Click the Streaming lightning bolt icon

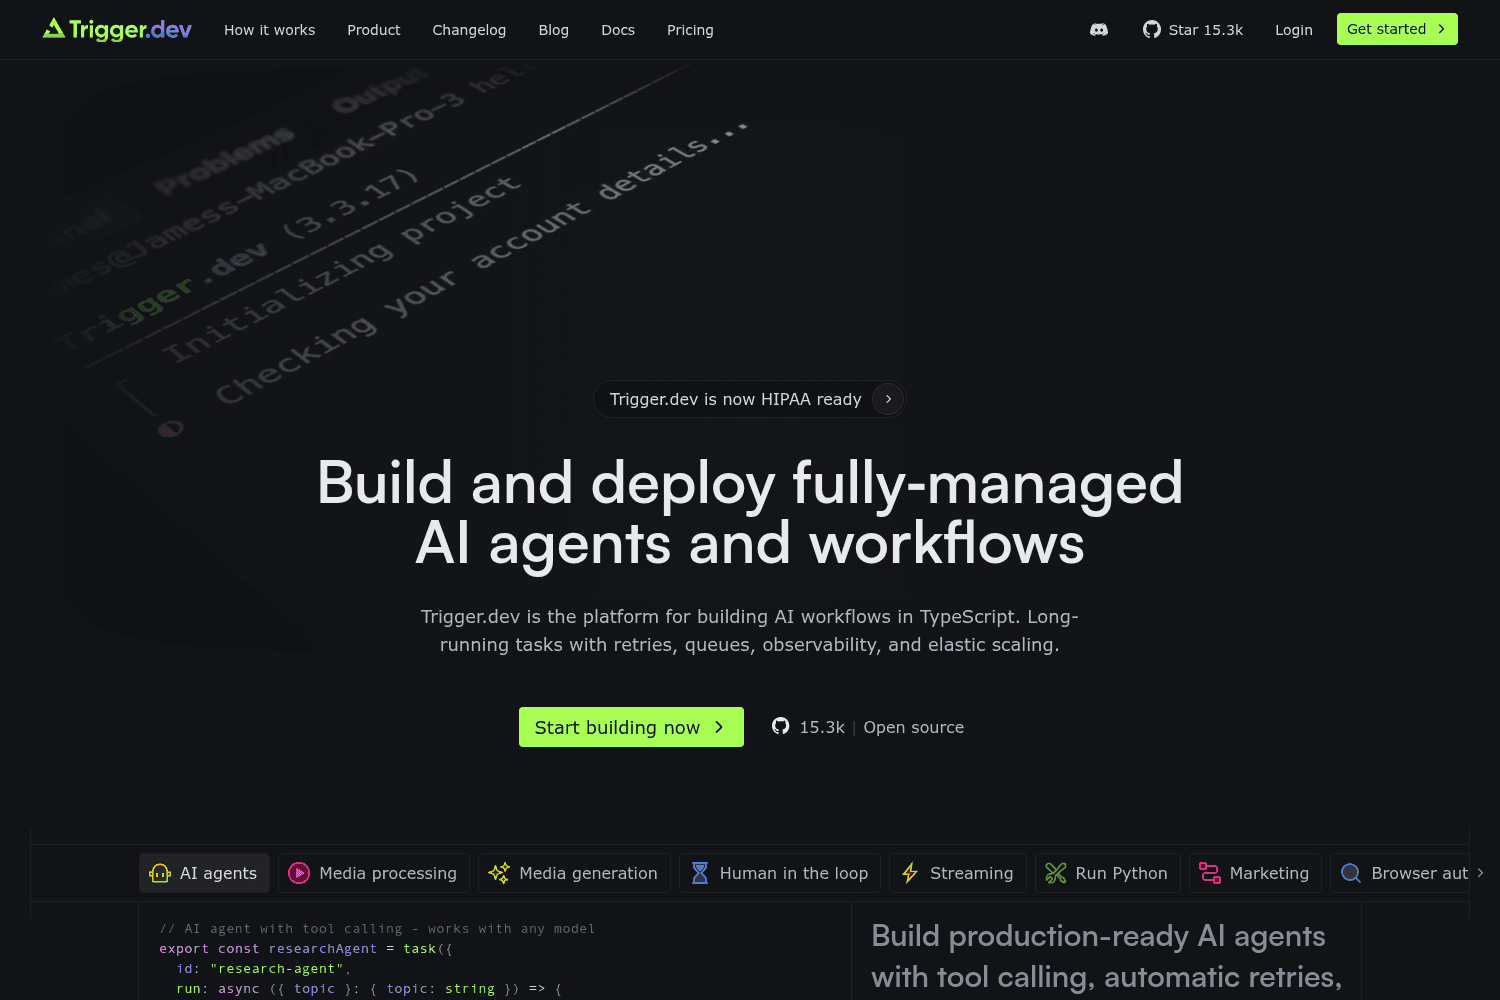click(910, 873)
